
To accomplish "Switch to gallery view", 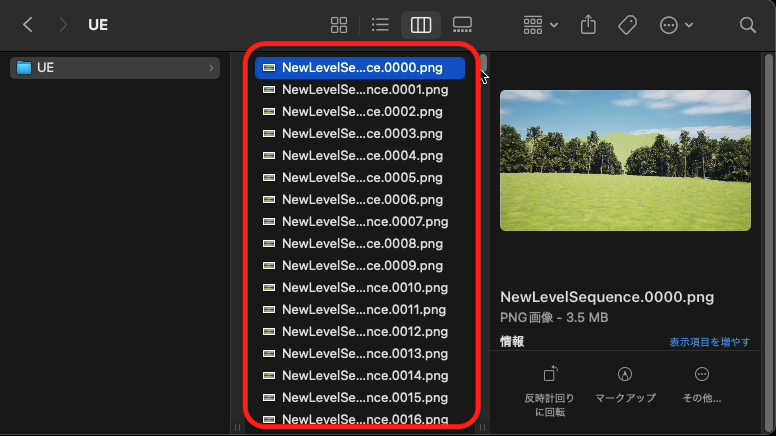I will coord(462,25).
